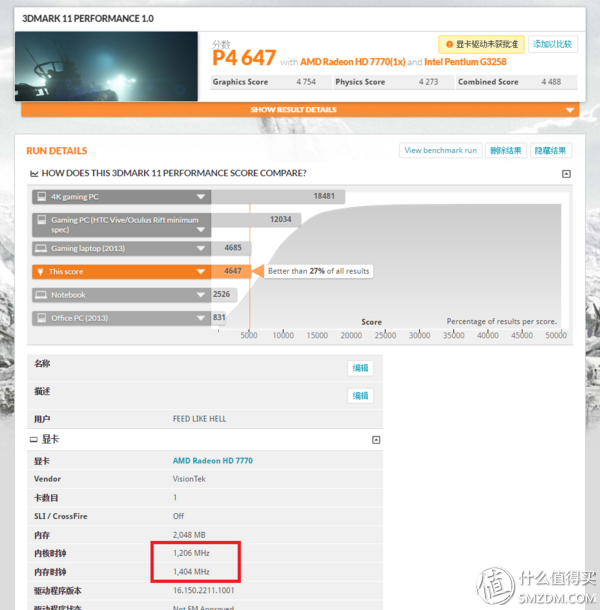Expand the SHOW RESULT DETAILS bar
Viewport: 600px width, 610px height.
click(300, 110)
